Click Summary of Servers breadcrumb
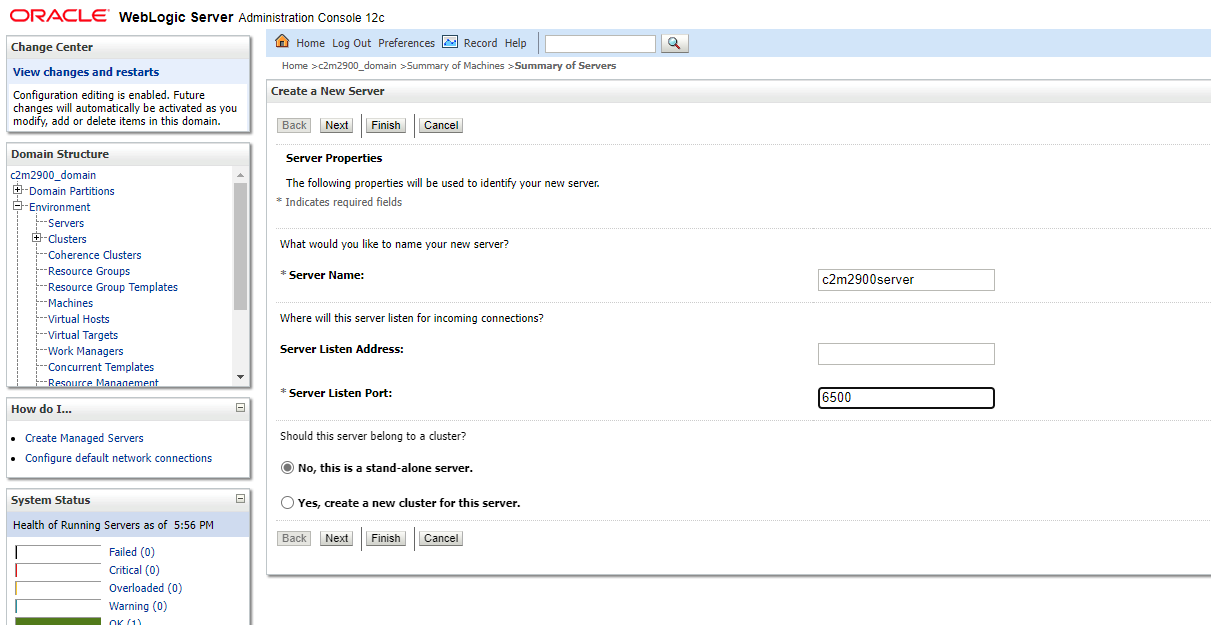 [565, 66]
